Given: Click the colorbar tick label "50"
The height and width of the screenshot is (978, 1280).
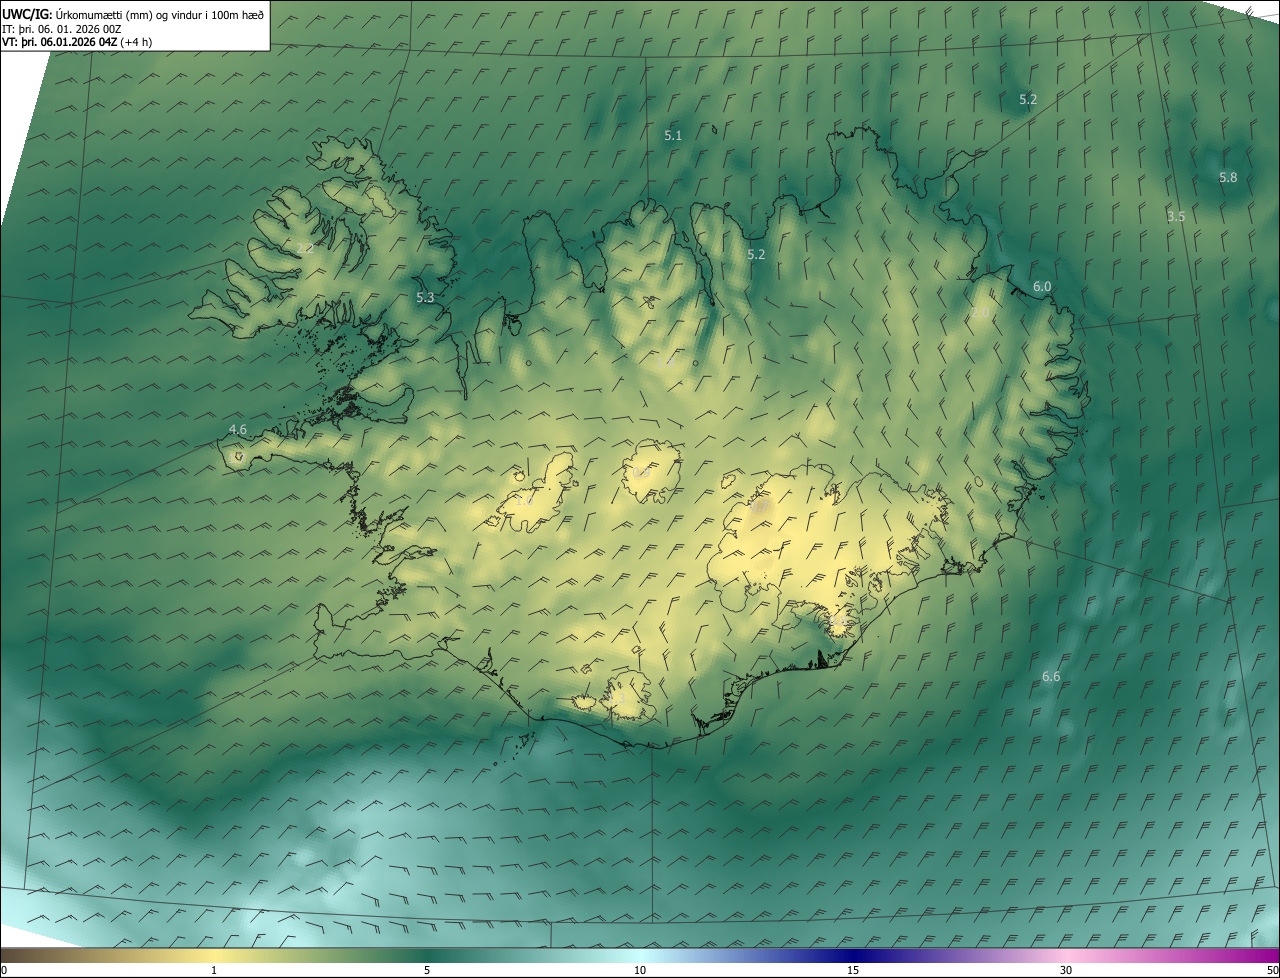Looking at the screenshot, I should point(1272,970).
